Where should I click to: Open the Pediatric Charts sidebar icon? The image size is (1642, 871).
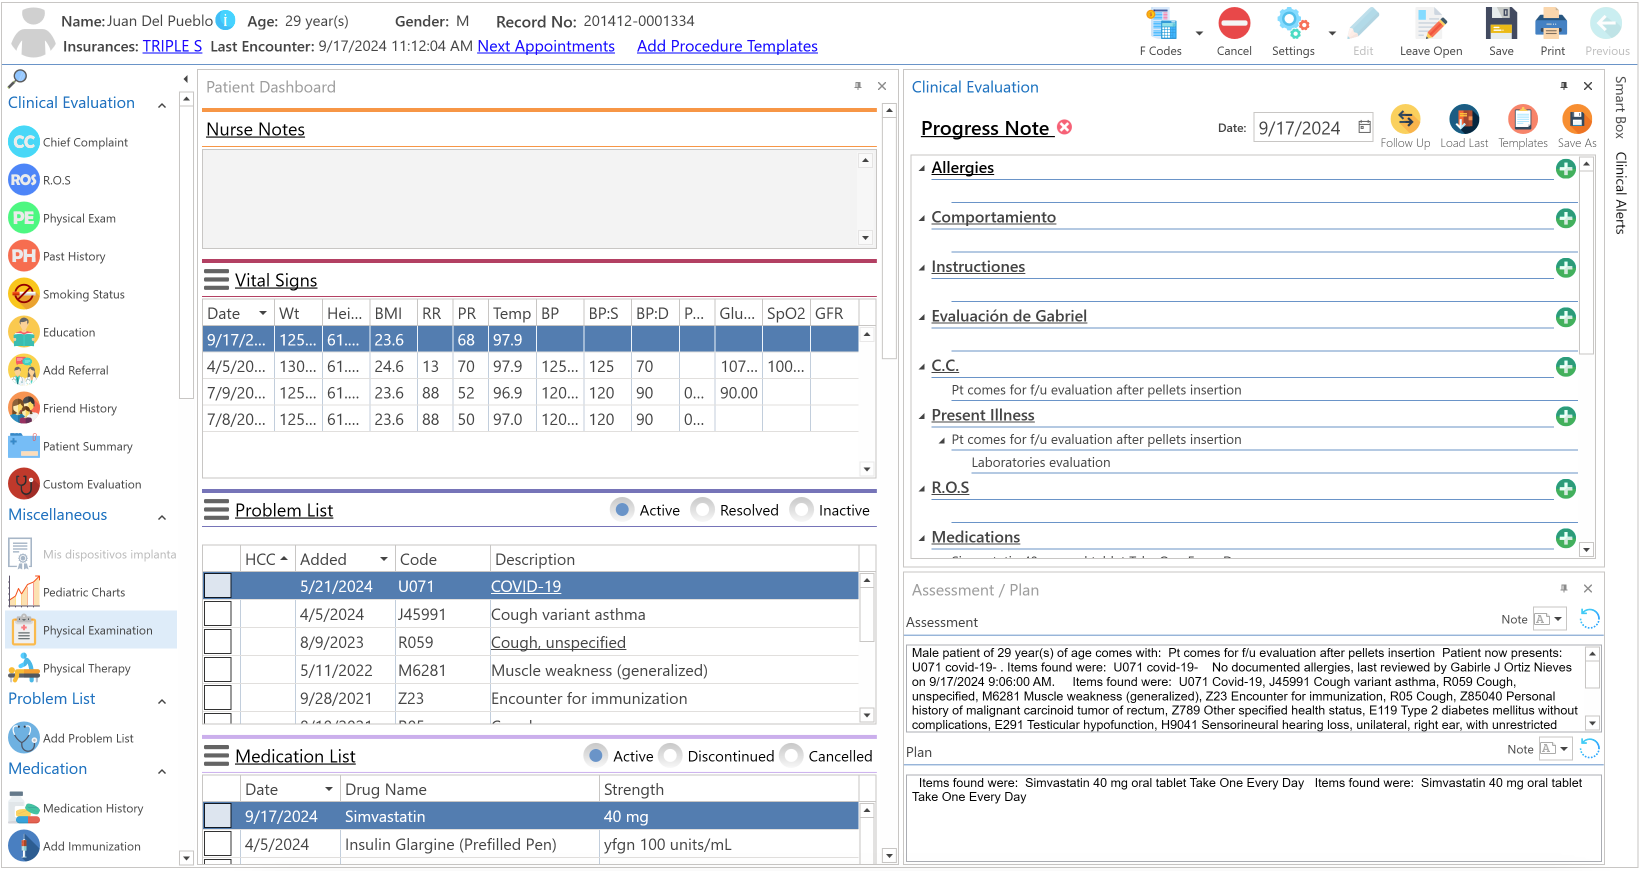[24, 592]
